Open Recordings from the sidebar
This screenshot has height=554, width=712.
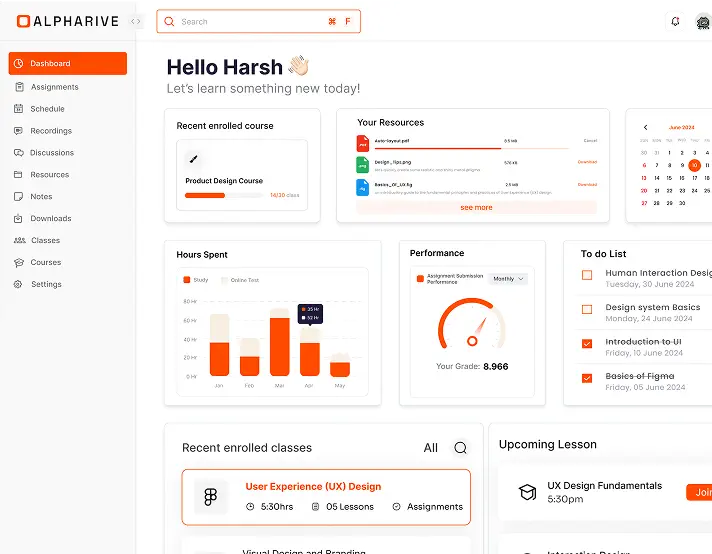tap(51, 131)
